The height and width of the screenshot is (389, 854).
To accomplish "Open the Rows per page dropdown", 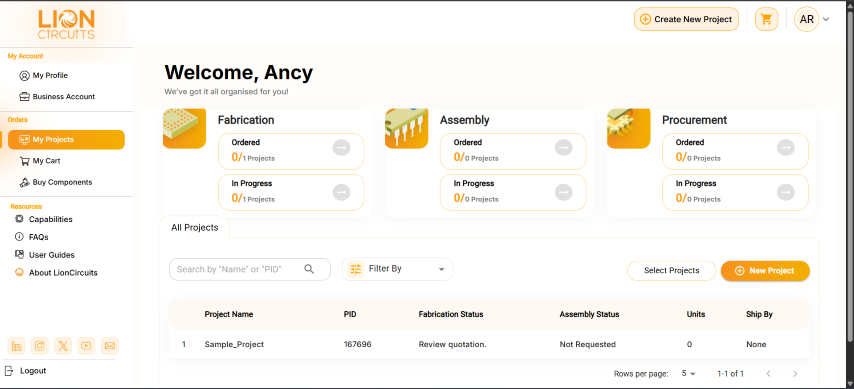I will pos(689,374).
